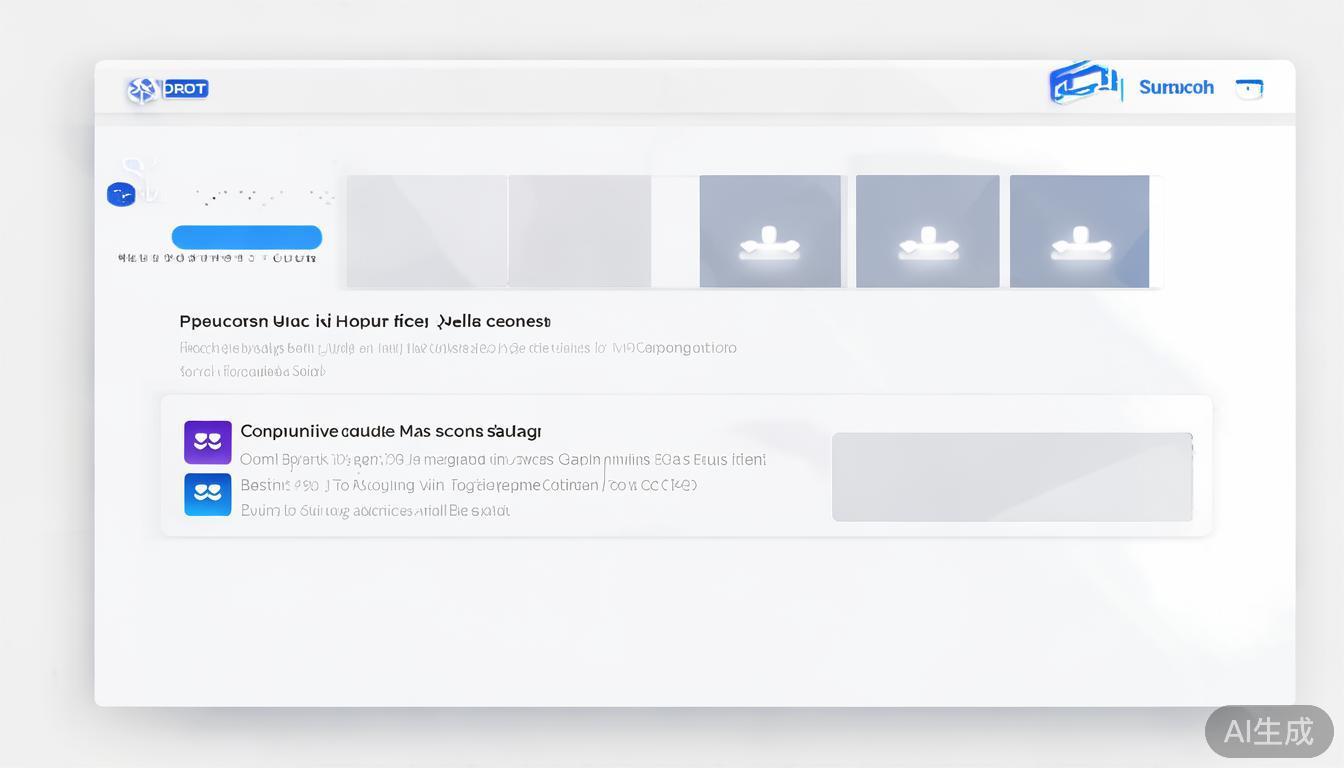This screenshot has width=1344, height=768.
Task: Open the second light gray thumbnail
Action: [580, 231]
